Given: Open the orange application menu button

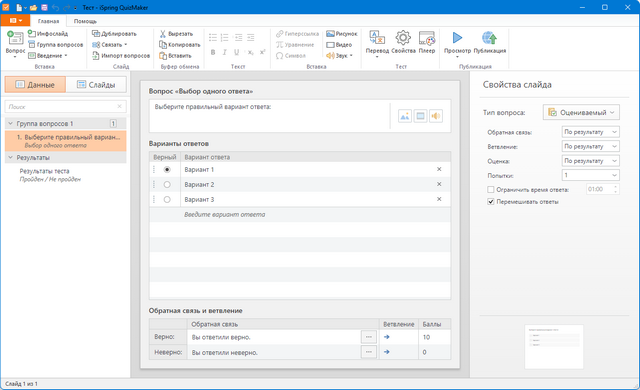Looking at the screenshot, I should (x=16, y=20).
